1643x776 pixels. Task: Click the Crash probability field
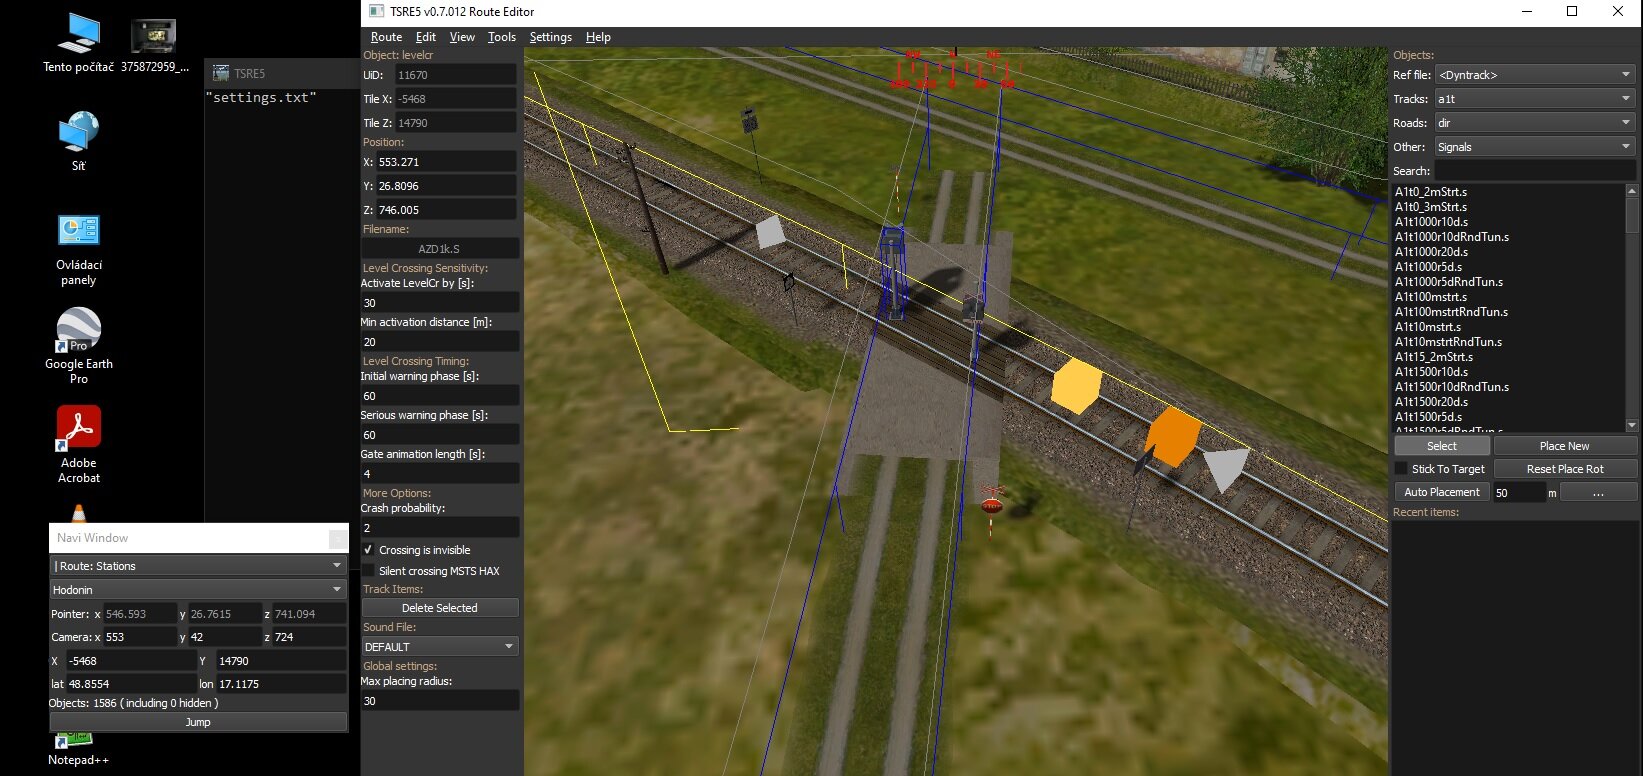pyautogui.click(x=440, y=528)
